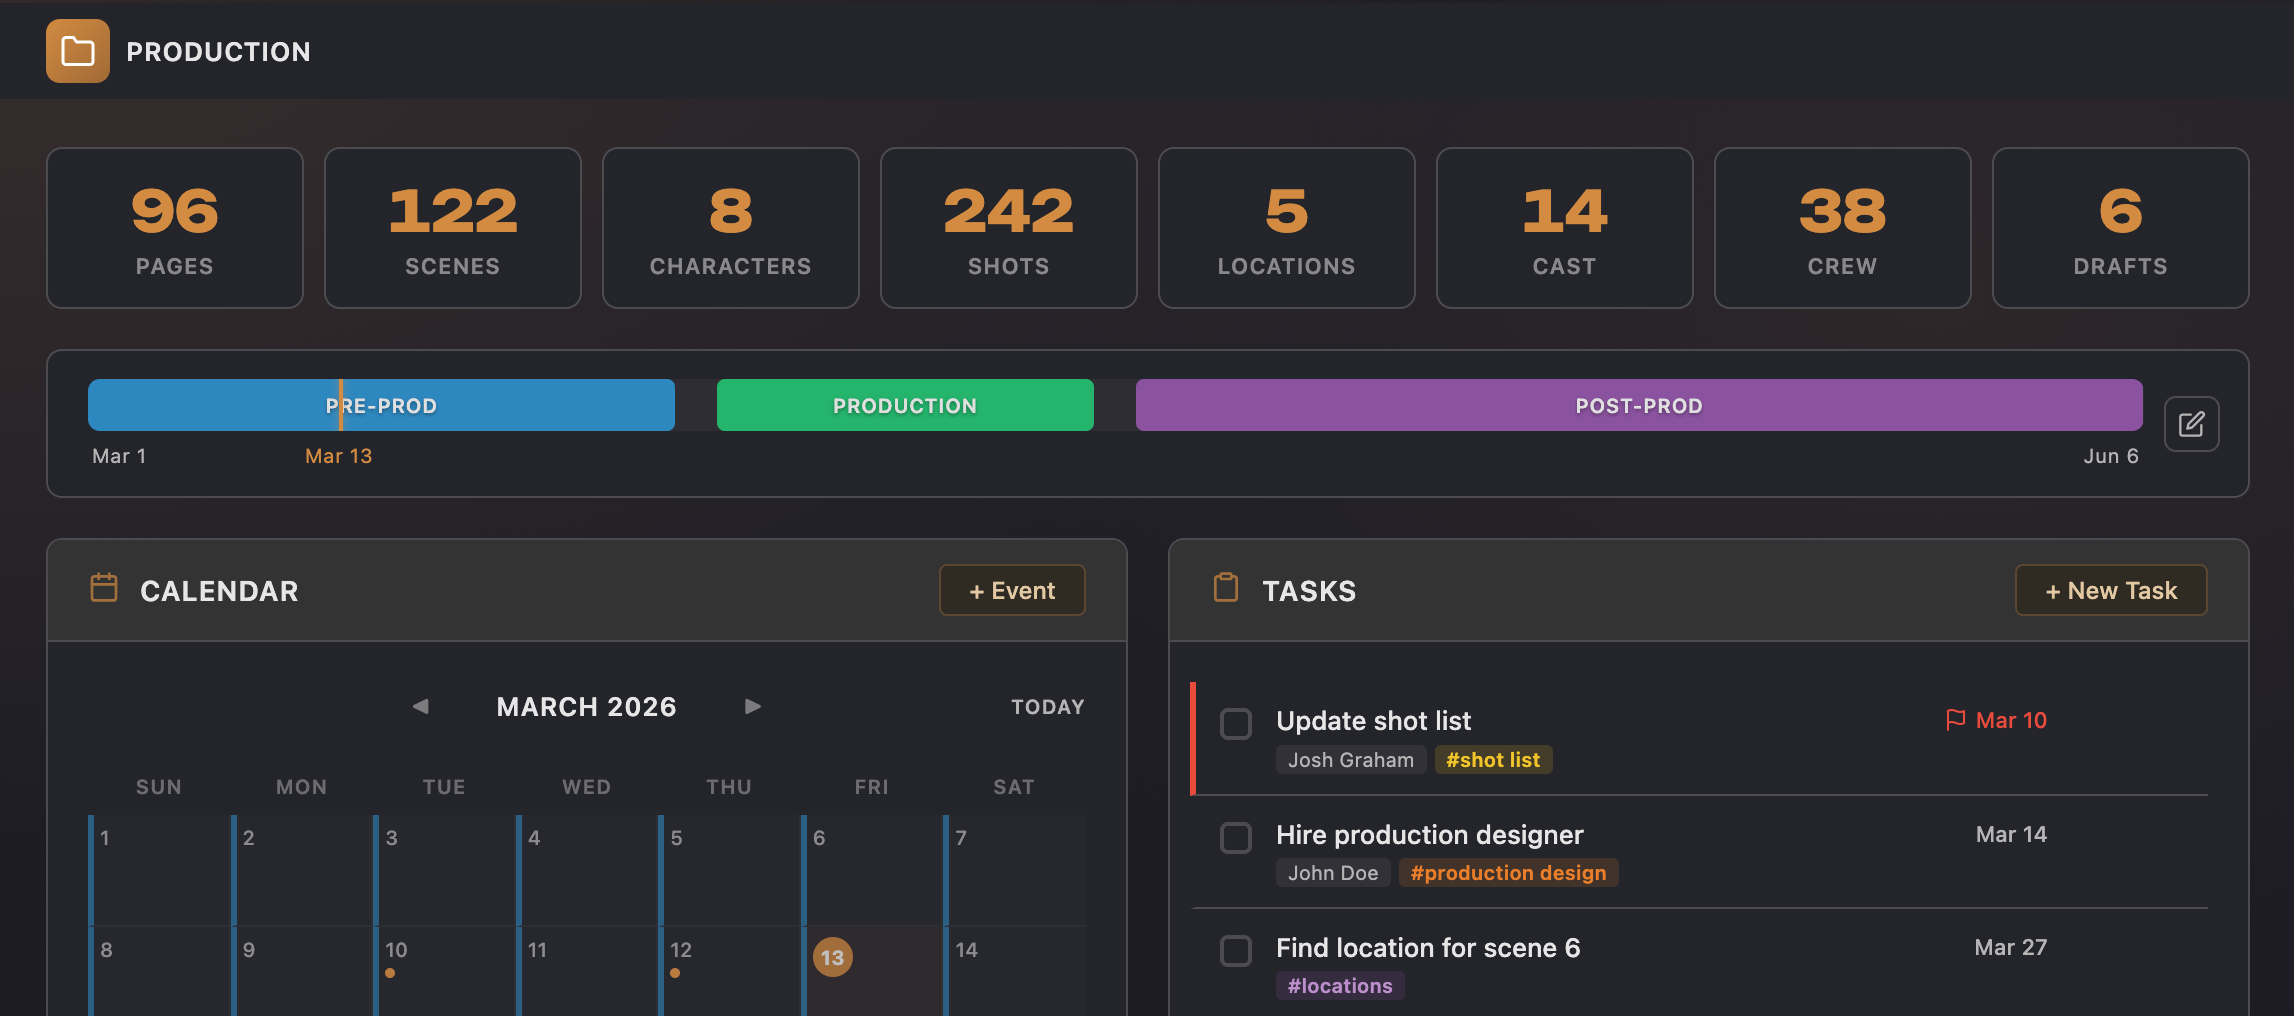Click the Production folder icon
The height and width of the screenshot is (1016, 2294).
coord(77,51)
